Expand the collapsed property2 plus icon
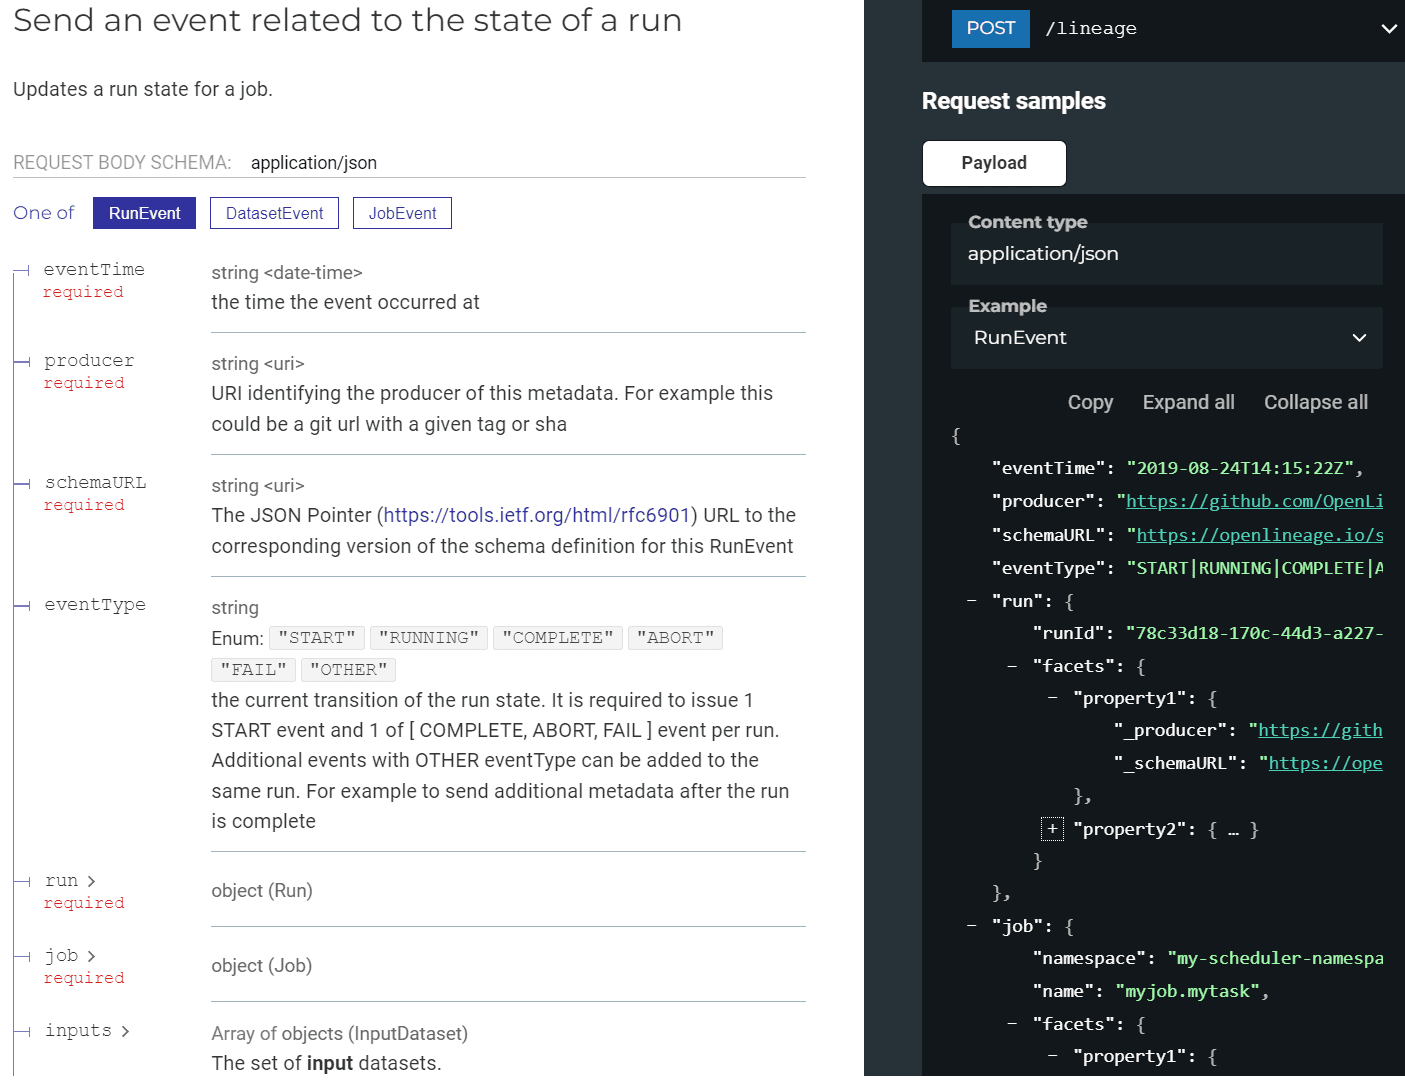 pyautogui.click(x=1052, y=829)
